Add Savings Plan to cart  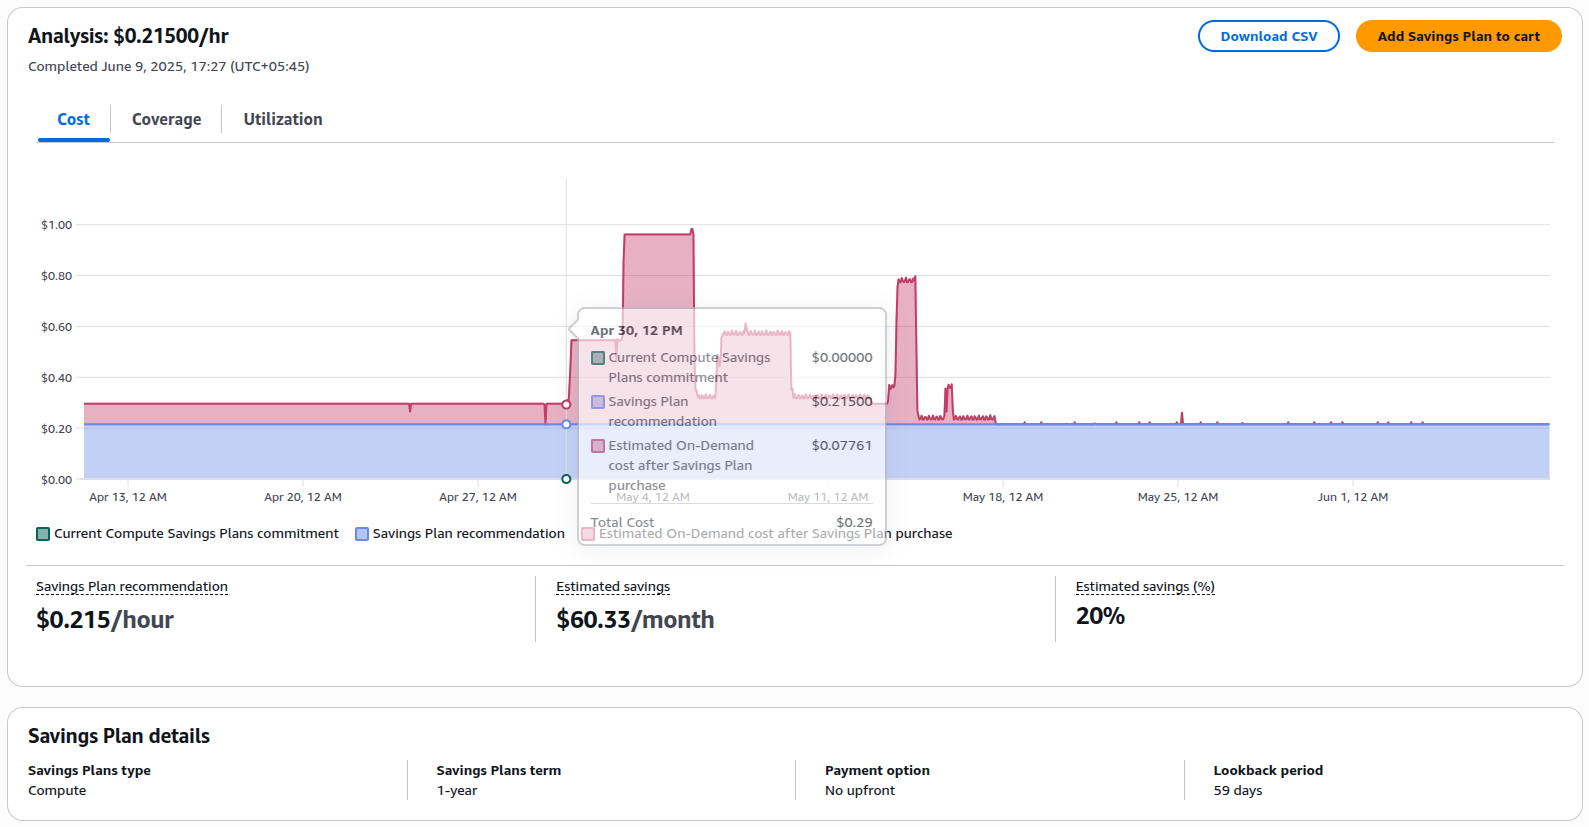tap(1458, 36)
